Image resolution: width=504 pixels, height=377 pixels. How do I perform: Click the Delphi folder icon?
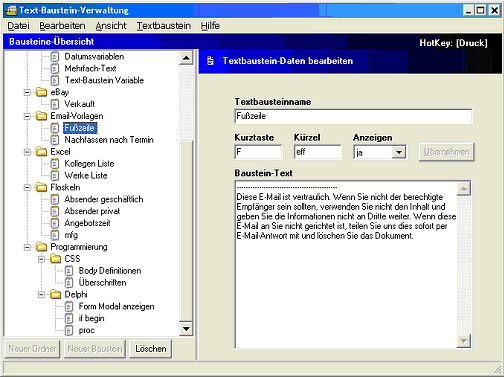coord(55,294)
